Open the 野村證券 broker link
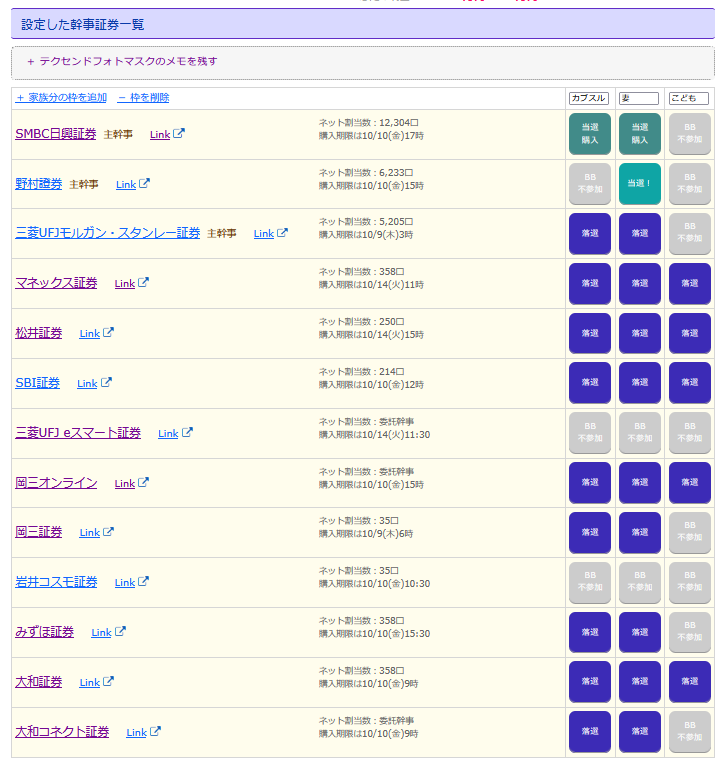724x759 pixels. click(39, 184)
